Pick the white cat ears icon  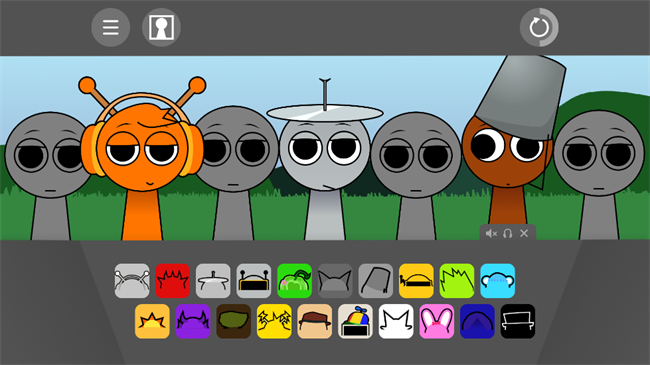pos(396,321)
